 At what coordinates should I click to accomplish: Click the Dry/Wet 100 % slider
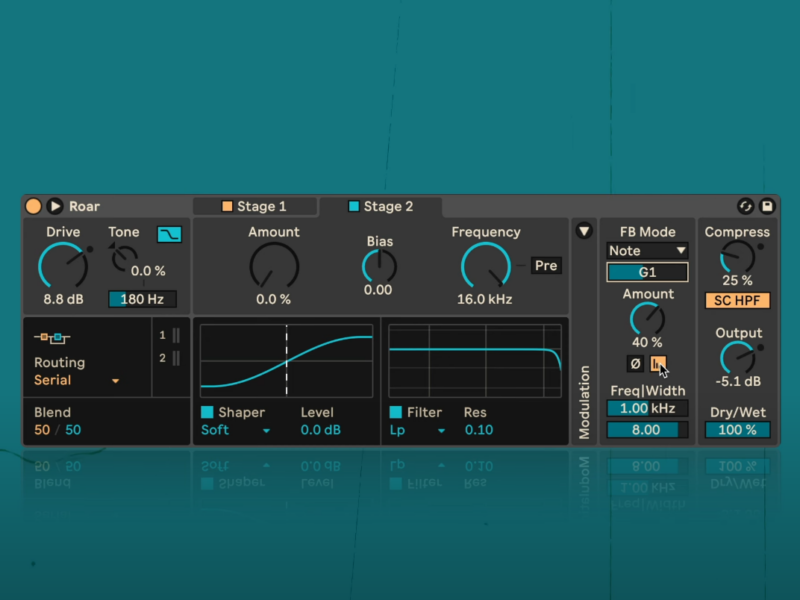click(737, 430)
